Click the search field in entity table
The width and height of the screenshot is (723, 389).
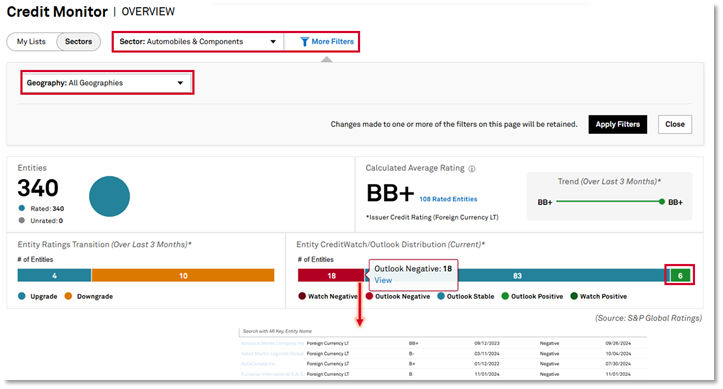(443, 331)
